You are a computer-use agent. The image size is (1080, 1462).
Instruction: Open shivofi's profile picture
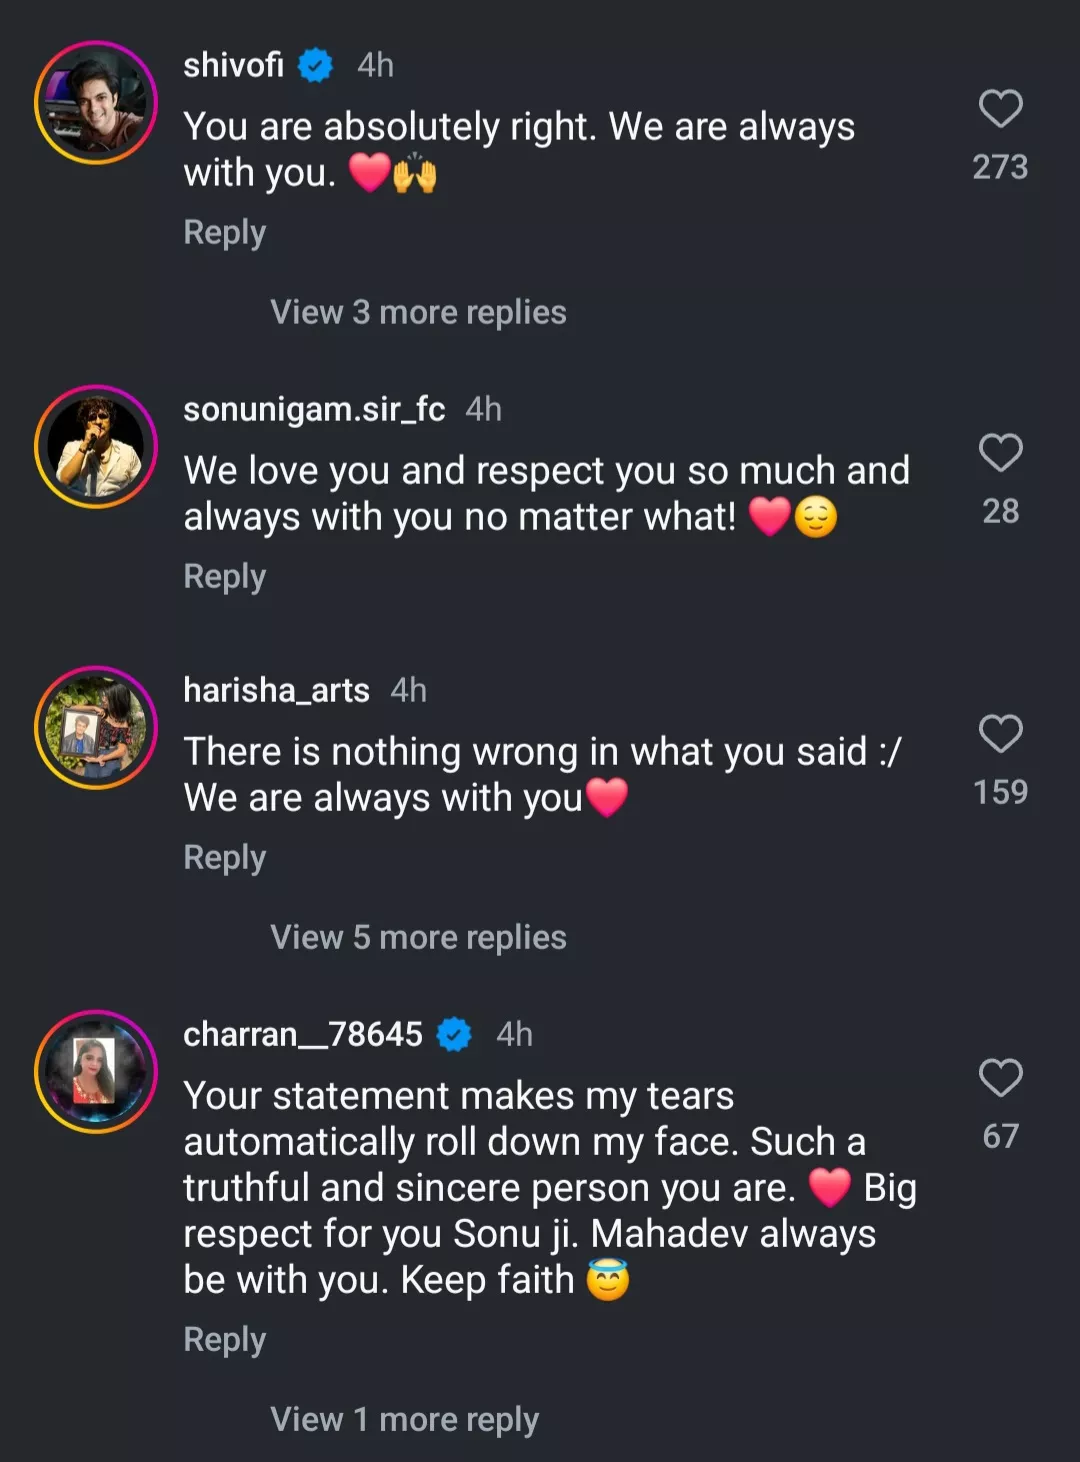pos(96,103)
